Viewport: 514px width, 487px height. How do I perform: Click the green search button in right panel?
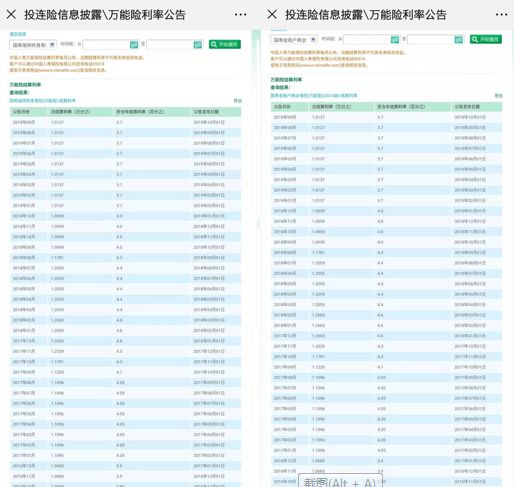[486, 39]
